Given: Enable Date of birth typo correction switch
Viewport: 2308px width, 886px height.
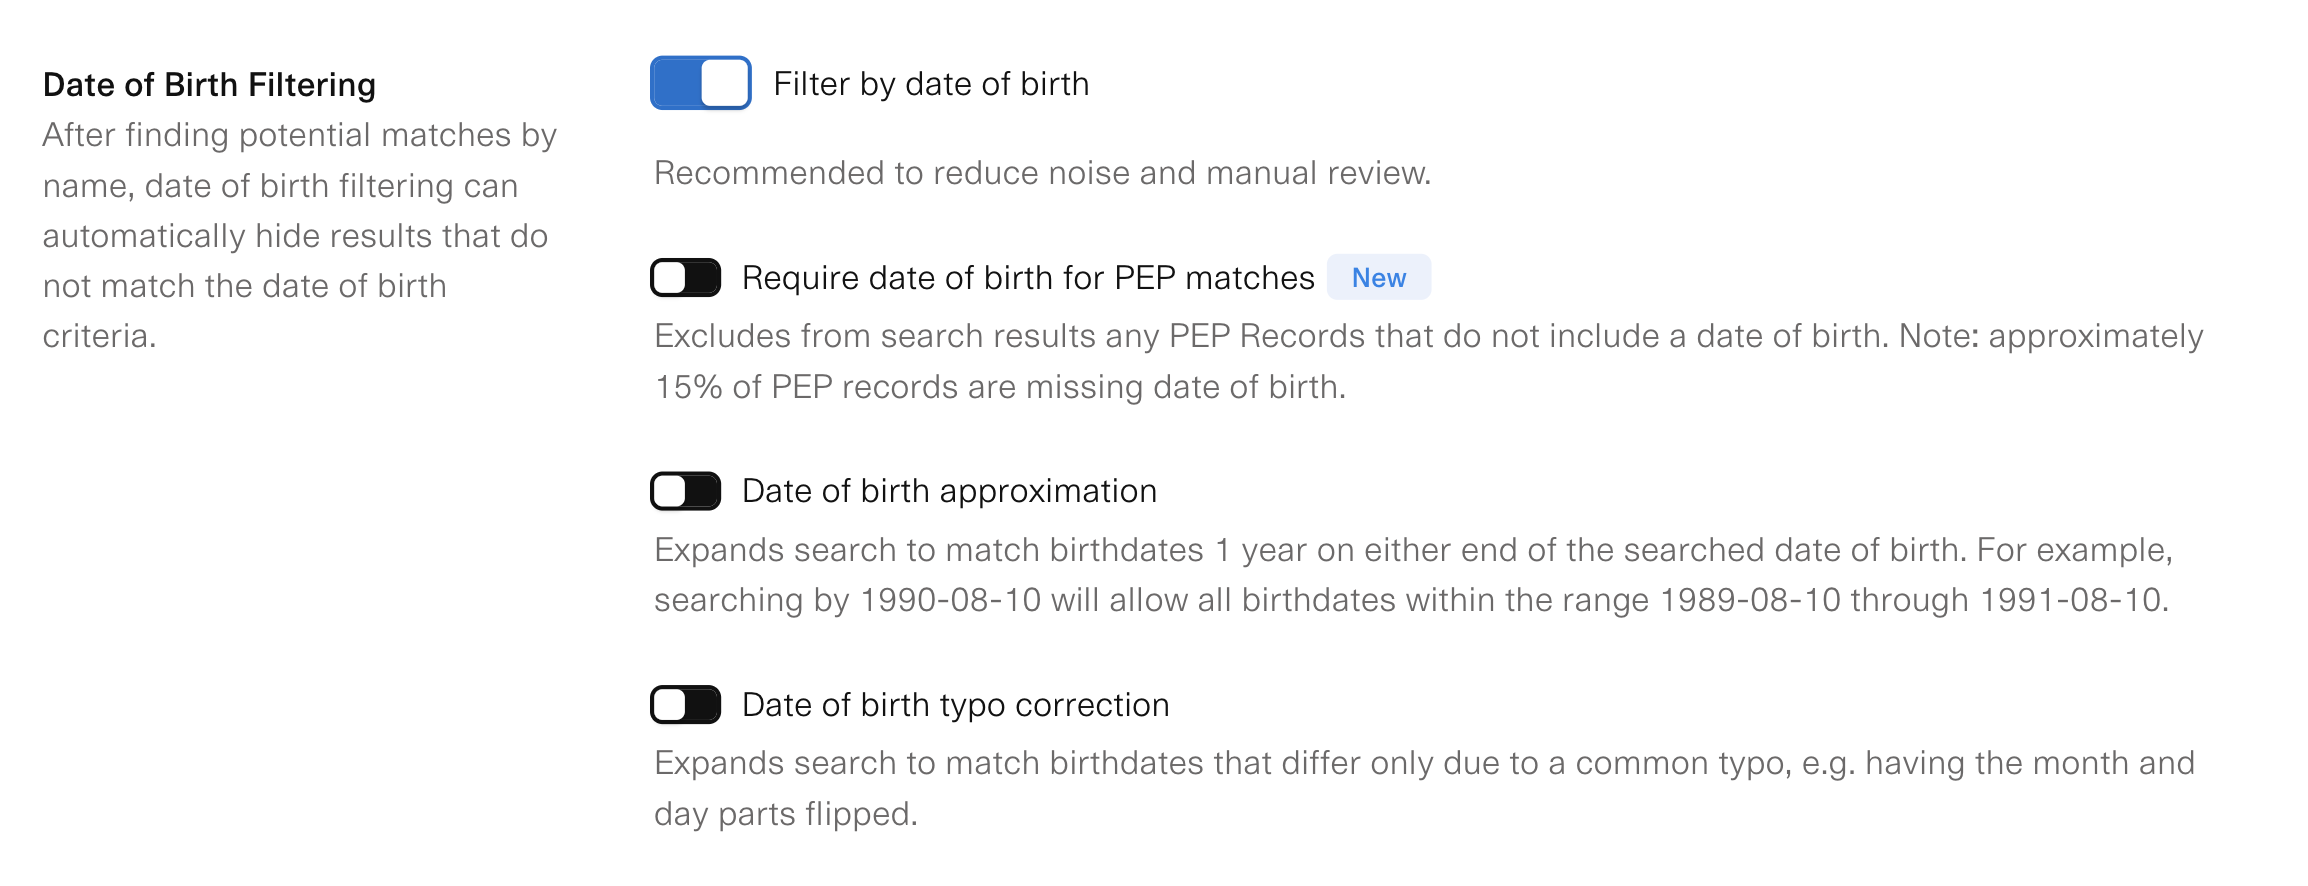Looking at the screenshot, I should point(686,705).
